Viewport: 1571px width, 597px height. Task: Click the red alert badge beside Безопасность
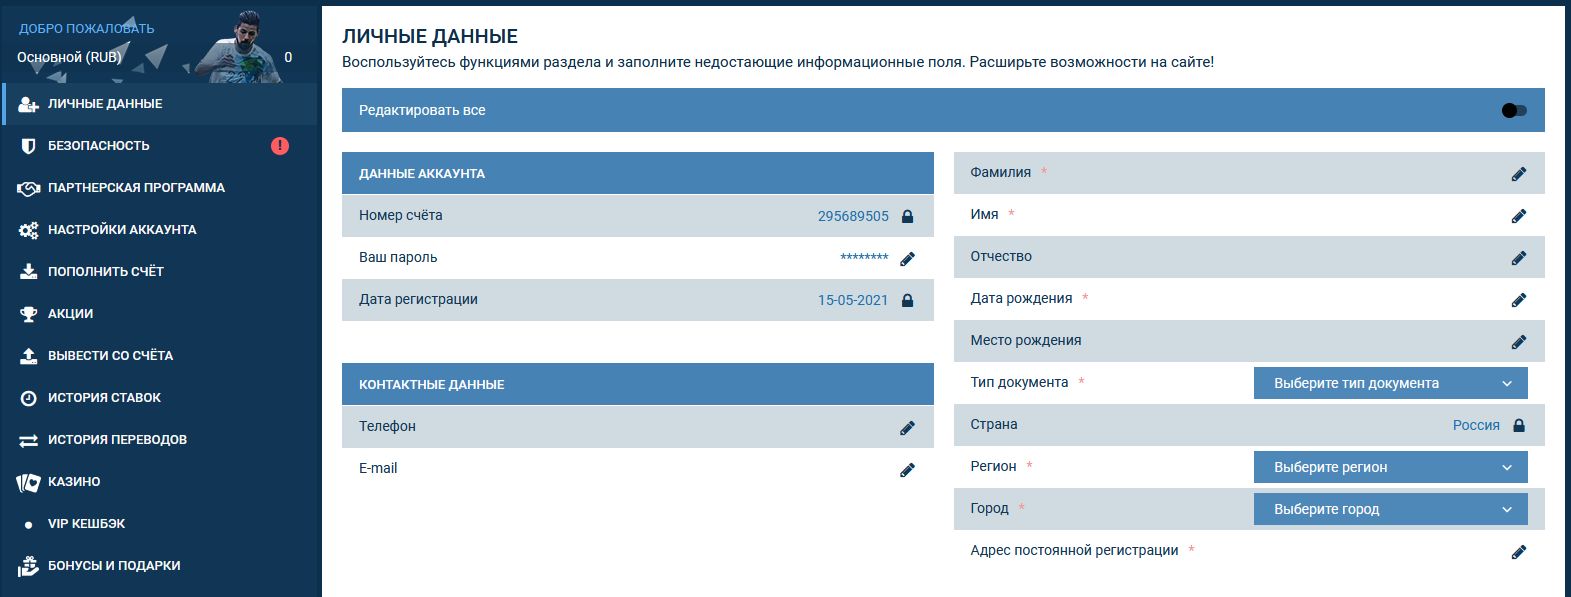click(x=280, y=146)
